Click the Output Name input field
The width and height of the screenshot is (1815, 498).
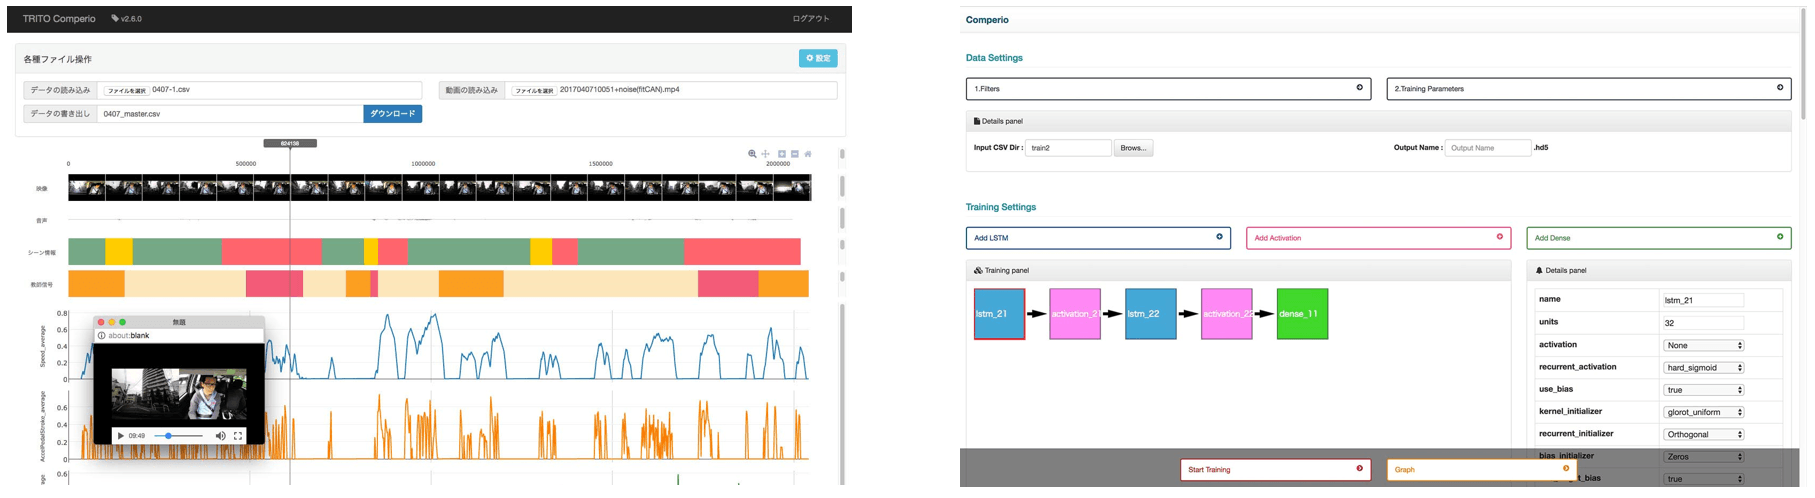(1487, 148)
